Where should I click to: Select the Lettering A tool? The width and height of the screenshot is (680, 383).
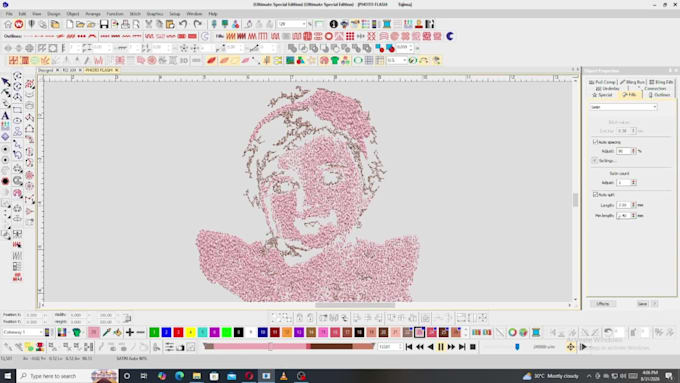coord(5,116)
